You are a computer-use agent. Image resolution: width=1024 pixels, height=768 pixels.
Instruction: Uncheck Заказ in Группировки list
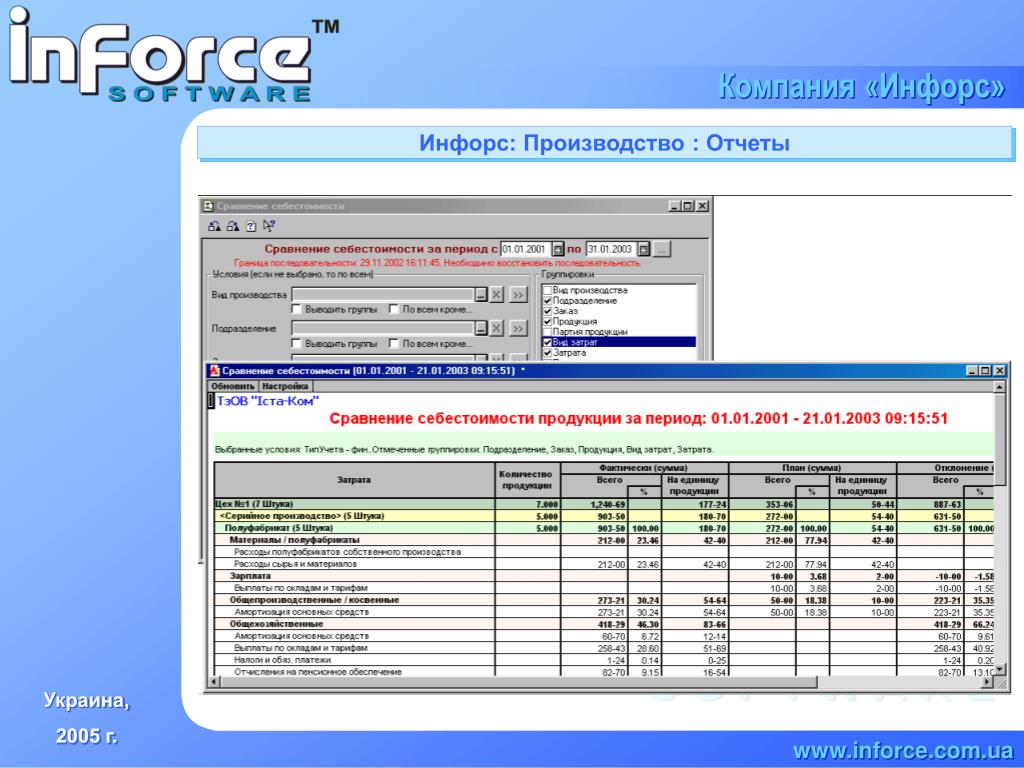pyautogui.click(x=547, y=311)
